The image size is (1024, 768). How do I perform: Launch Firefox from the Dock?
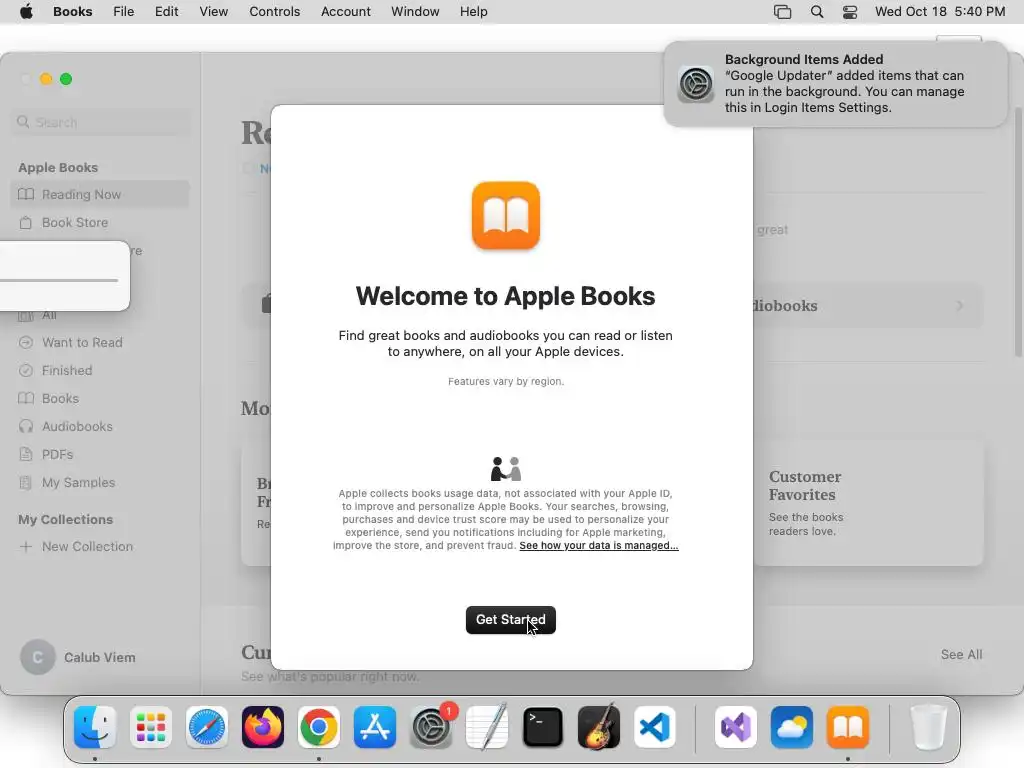(263, 727)
